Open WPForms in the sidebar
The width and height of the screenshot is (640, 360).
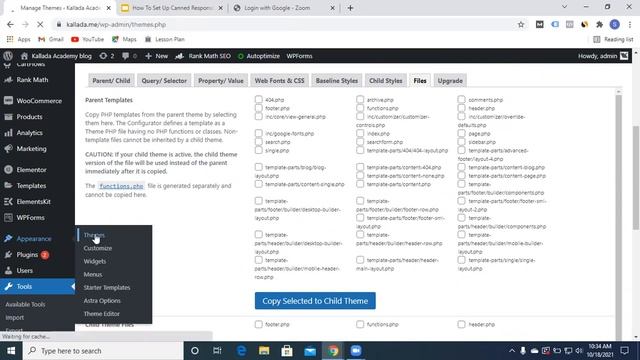pyautogui.click(x=31, y=218)
